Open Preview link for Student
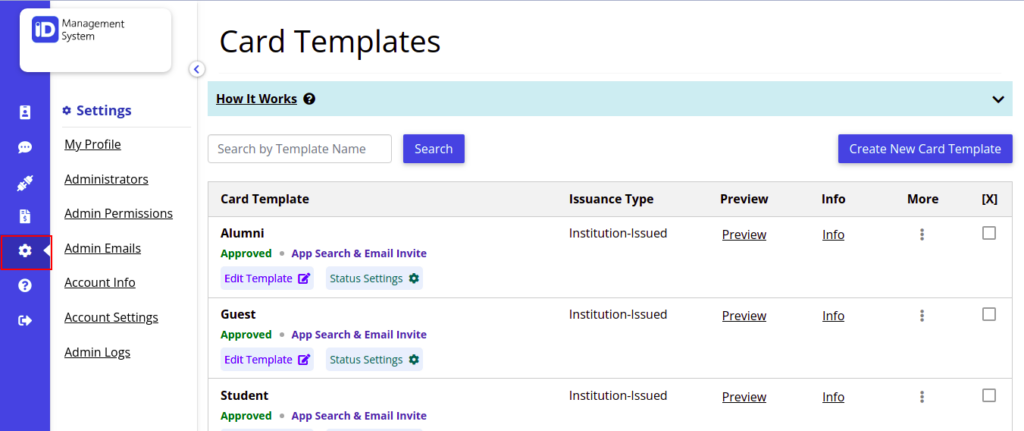1024x431 pixels. pyautogui.click(x=744, y=396)
